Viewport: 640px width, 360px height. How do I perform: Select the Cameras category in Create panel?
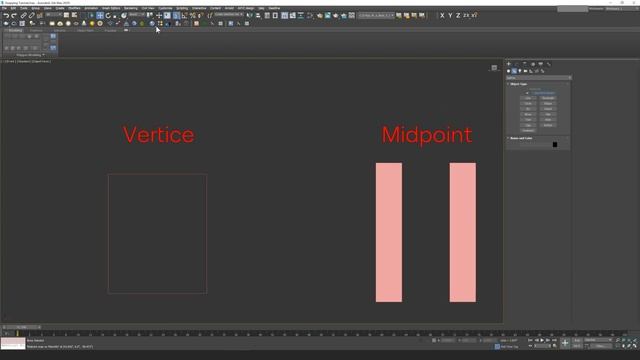pyautogui.click(x=525, y=71)
